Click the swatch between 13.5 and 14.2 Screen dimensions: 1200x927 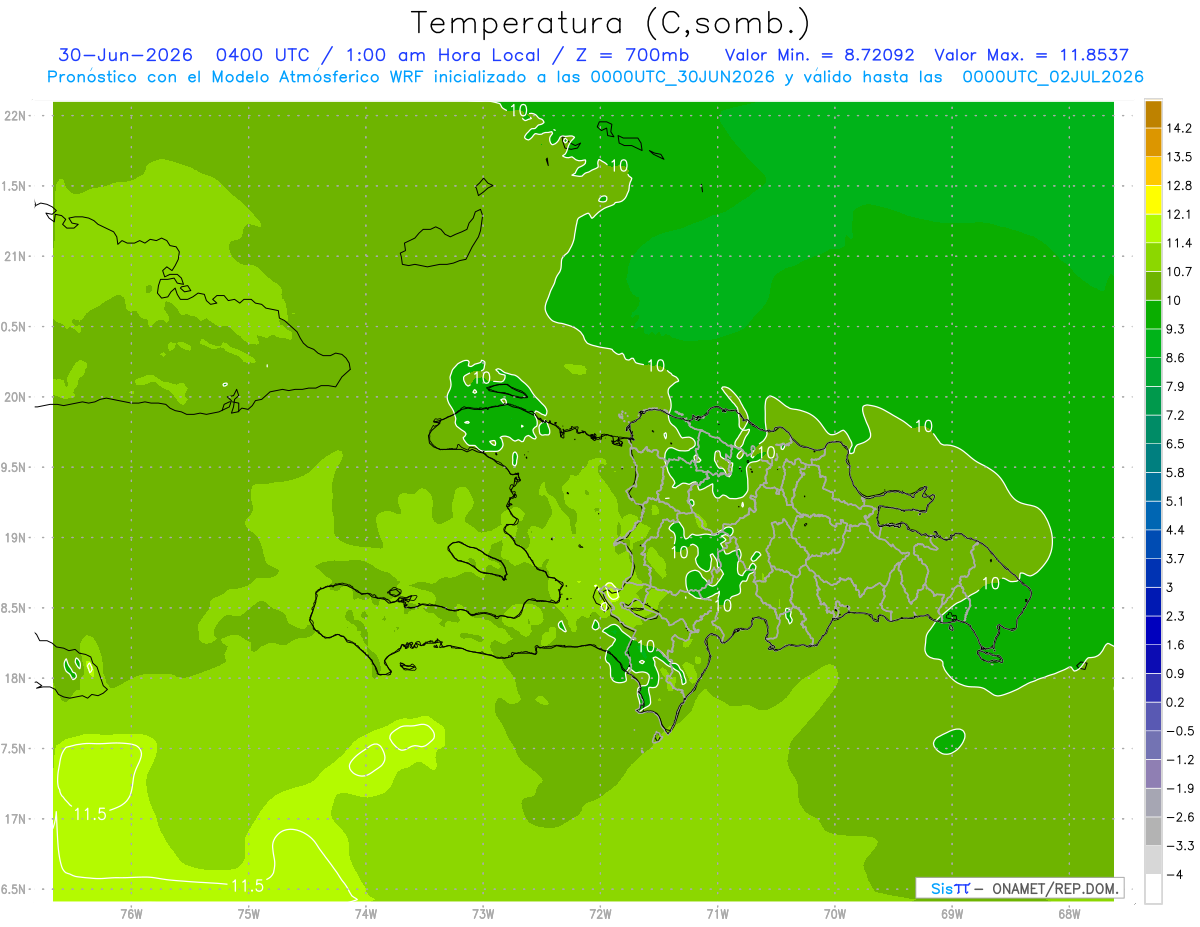click(x=1153, y=142)
